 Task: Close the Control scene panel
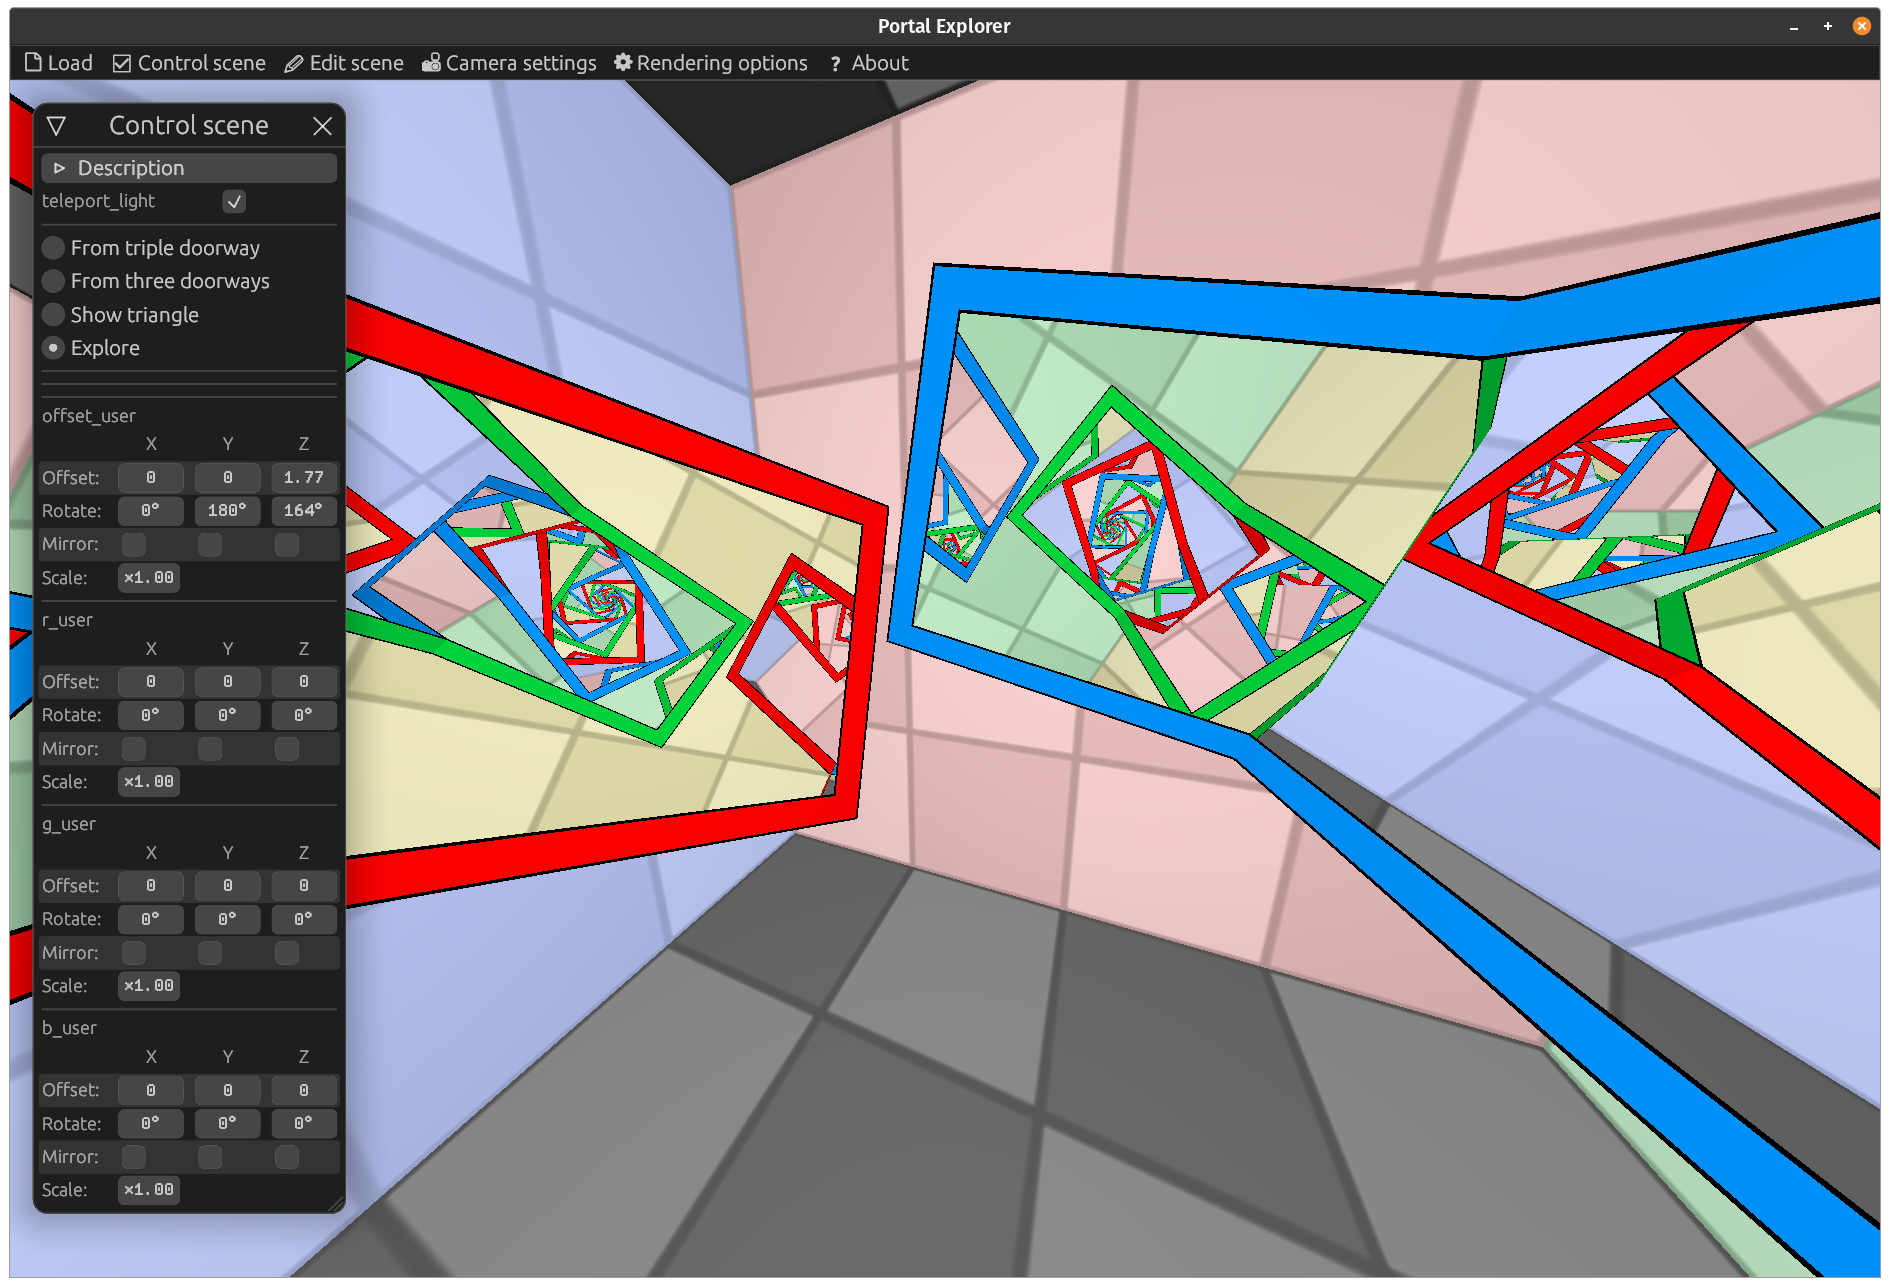coord(322,126)
